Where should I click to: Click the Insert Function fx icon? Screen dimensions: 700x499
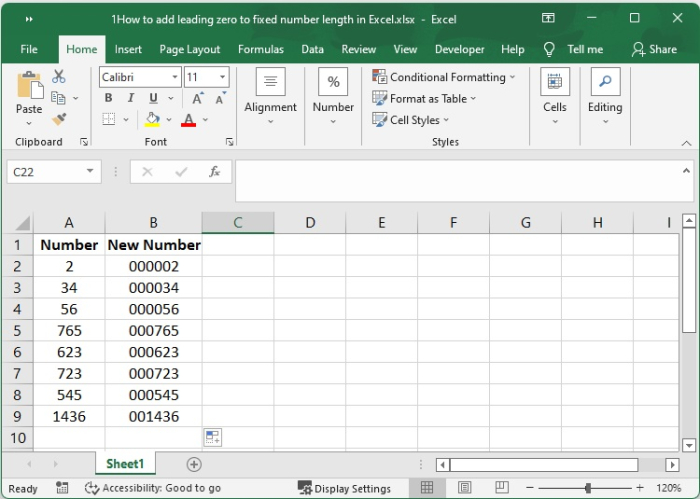[x=214, y=172]
